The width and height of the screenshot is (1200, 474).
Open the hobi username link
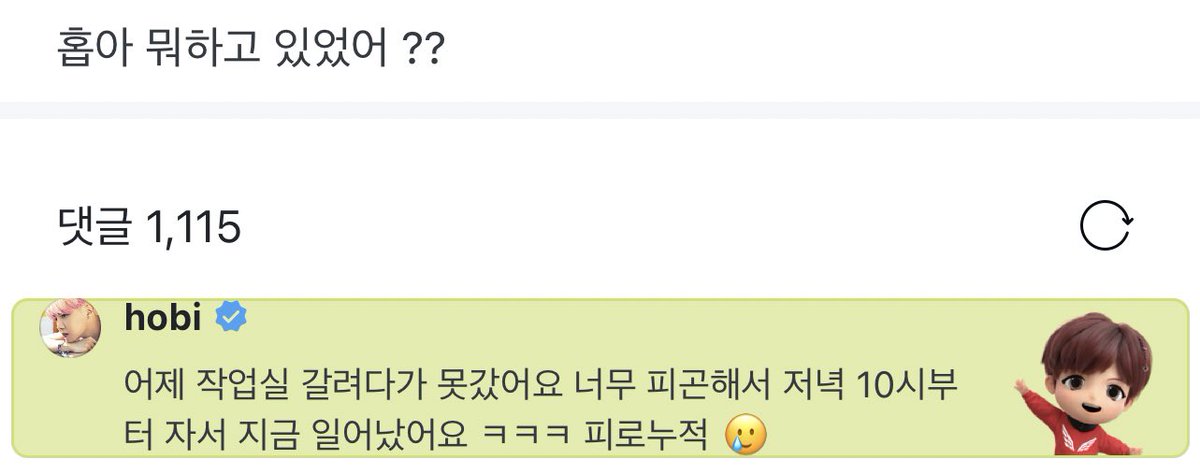click(x=165, y=319)
